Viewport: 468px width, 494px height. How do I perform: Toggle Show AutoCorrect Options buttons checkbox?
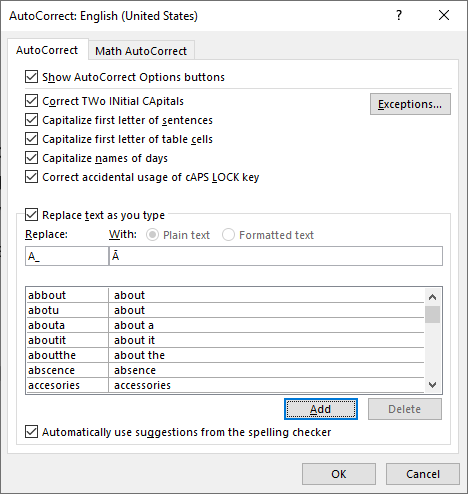tap(32, 77)
